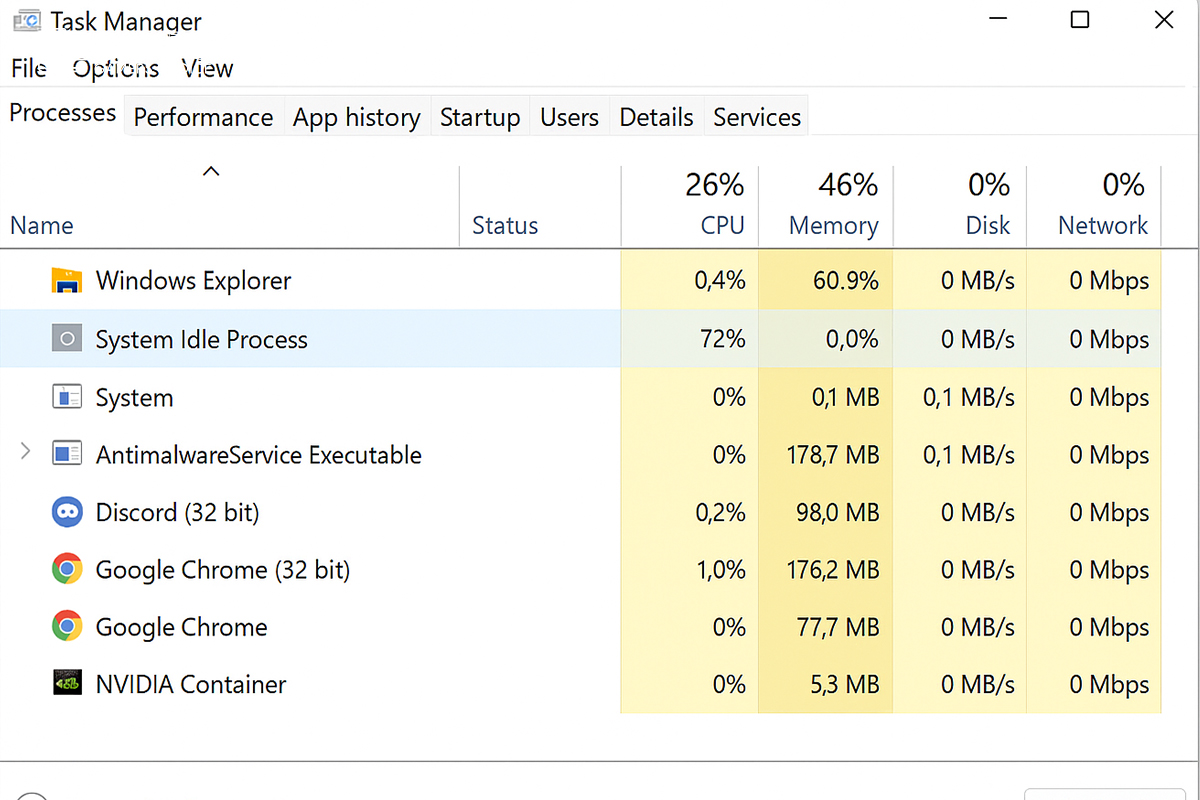Select the AntimalwareService Executable name
1200x800 pixels.
258,455
